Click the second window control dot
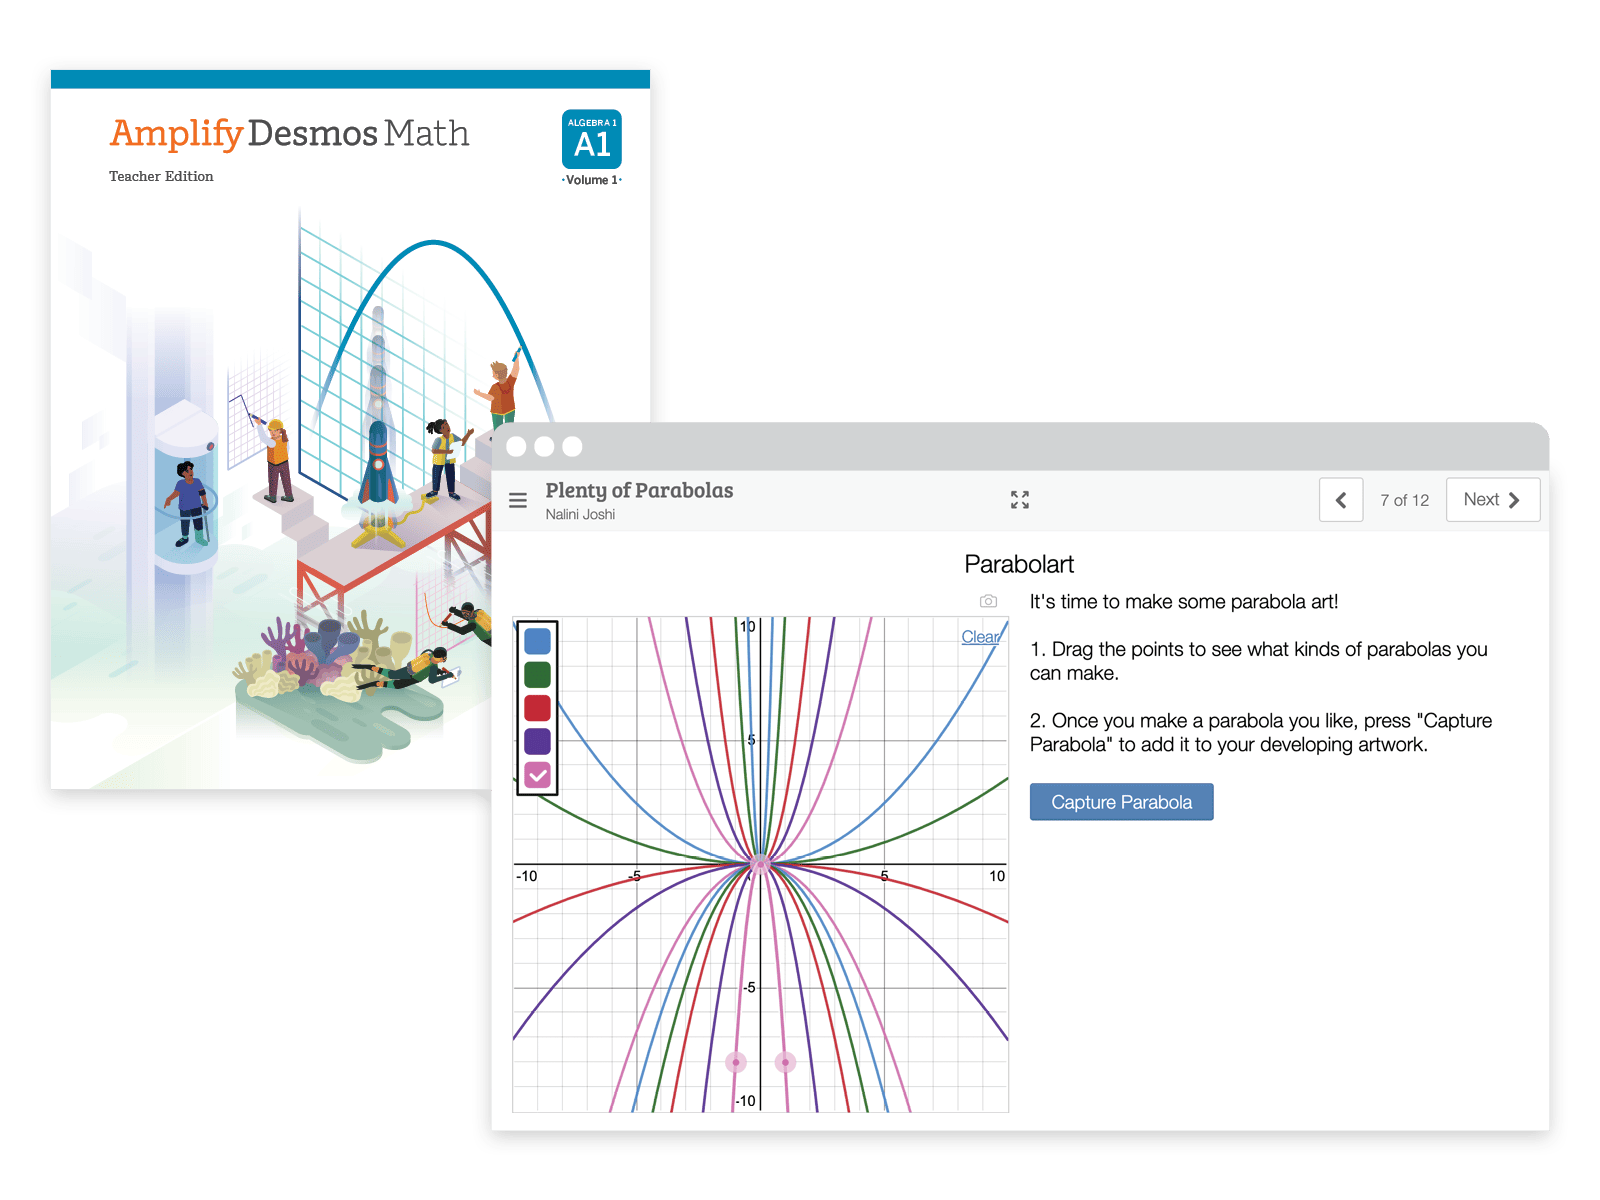Viewport: 1600px width, 1200px height. click(x=544, y=446)
